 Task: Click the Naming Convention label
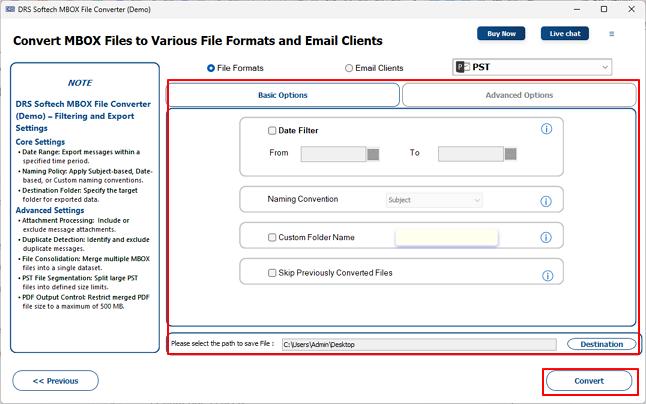point(303,199)
